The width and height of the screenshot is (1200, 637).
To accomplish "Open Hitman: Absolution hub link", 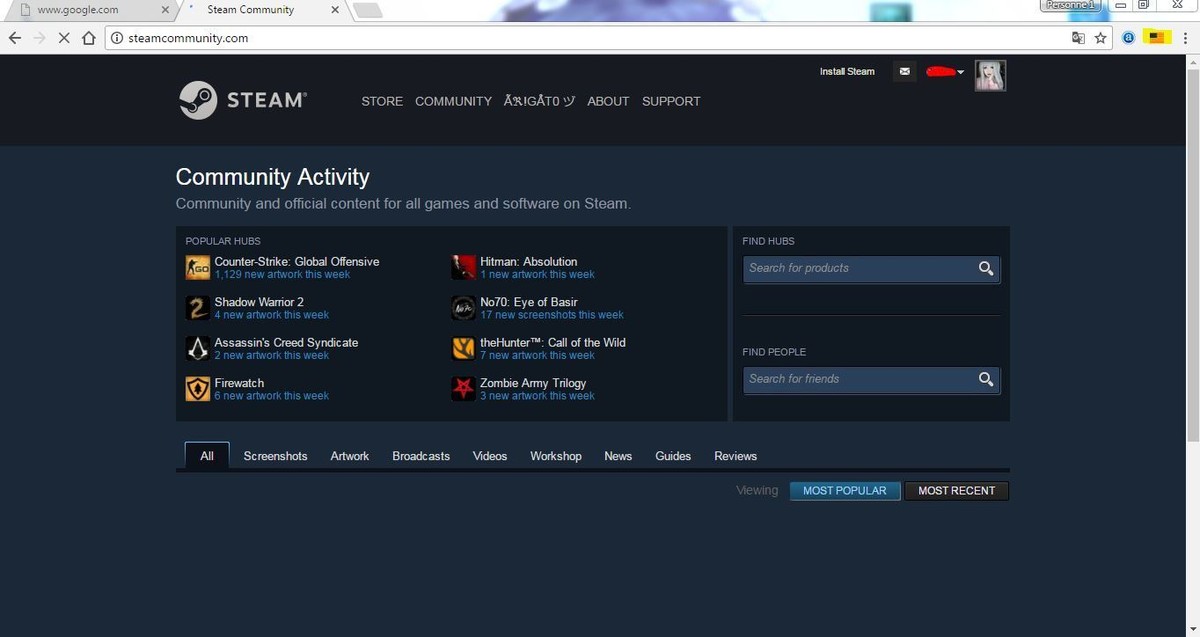I will (x=528, y=262).
